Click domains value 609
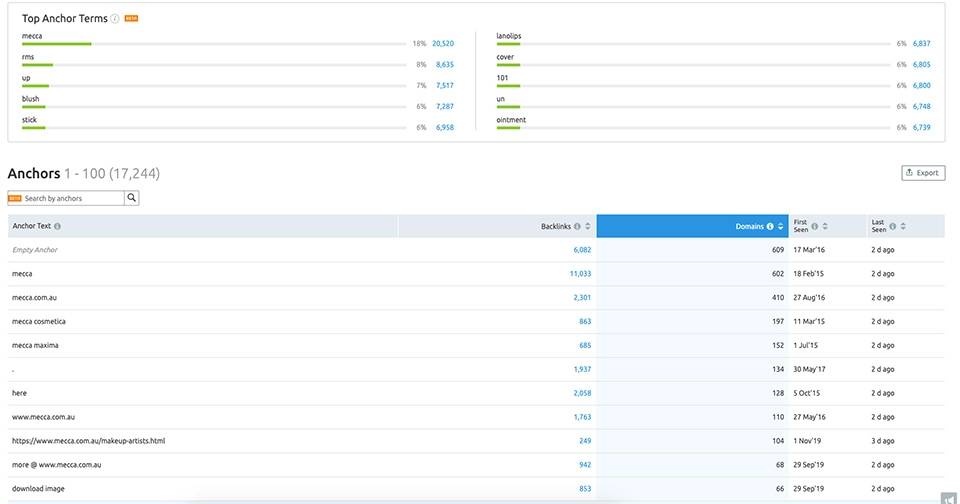960x504 pixels. pos(778,250)
